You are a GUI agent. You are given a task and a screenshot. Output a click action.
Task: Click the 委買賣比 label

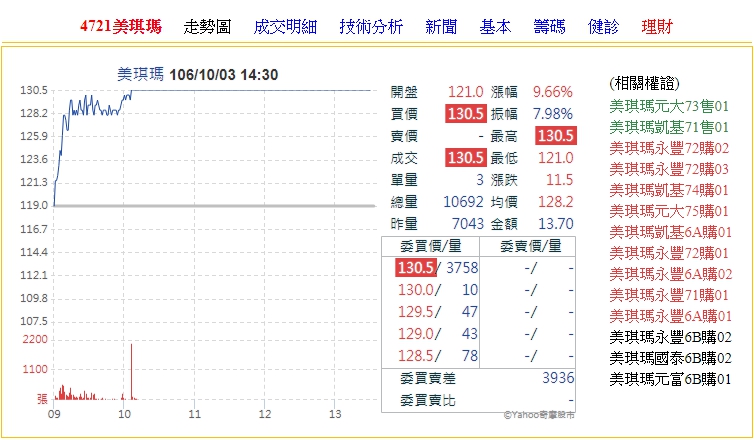(428, 400)
